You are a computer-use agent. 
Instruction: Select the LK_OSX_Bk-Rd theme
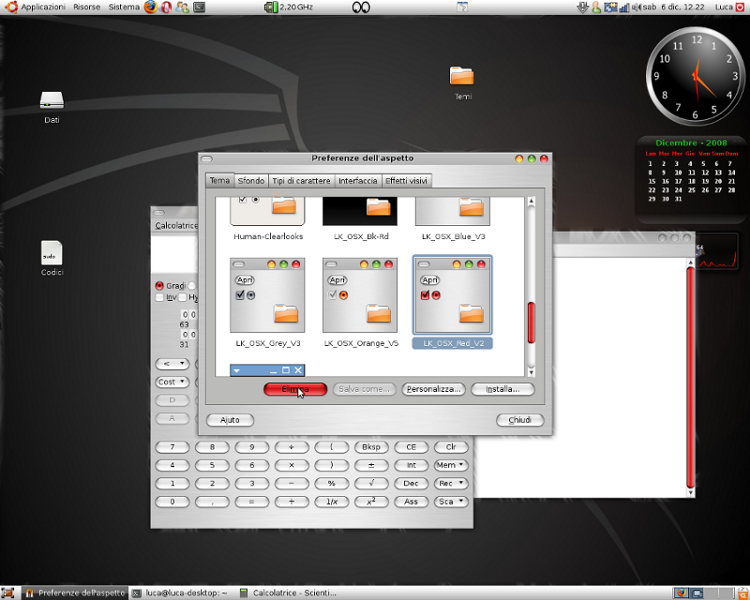point(360,219)
